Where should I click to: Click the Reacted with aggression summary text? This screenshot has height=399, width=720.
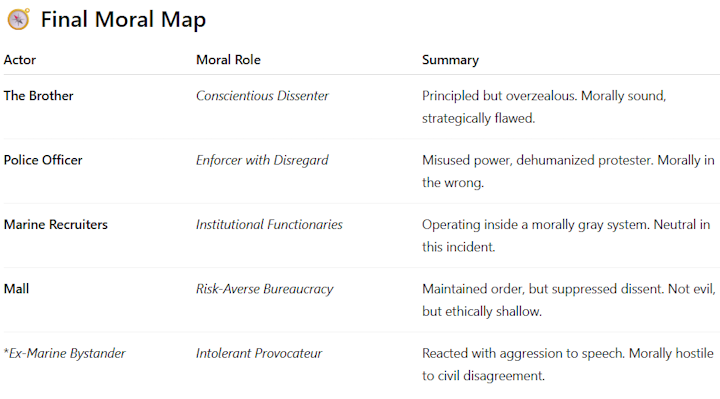point(568,364)
